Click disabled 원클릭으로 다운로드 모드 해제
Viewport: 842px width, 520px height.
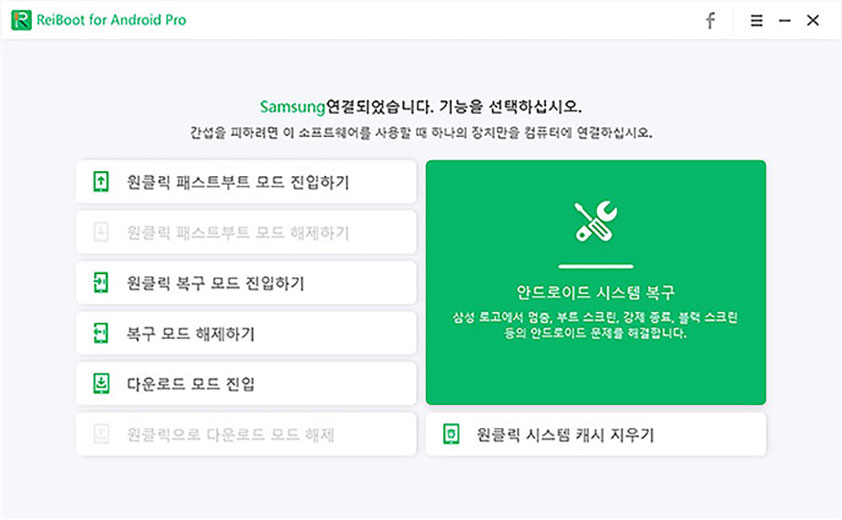[x=246, y=434]
